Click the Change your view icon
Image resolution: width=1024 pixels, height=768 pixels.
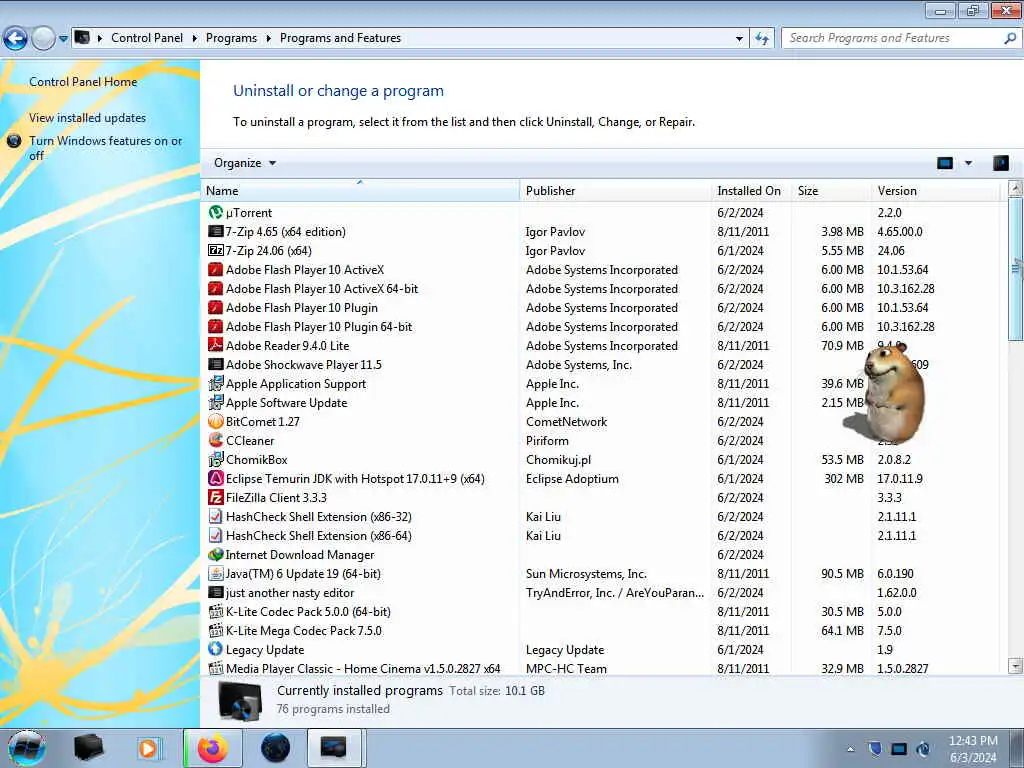(945, 163)
